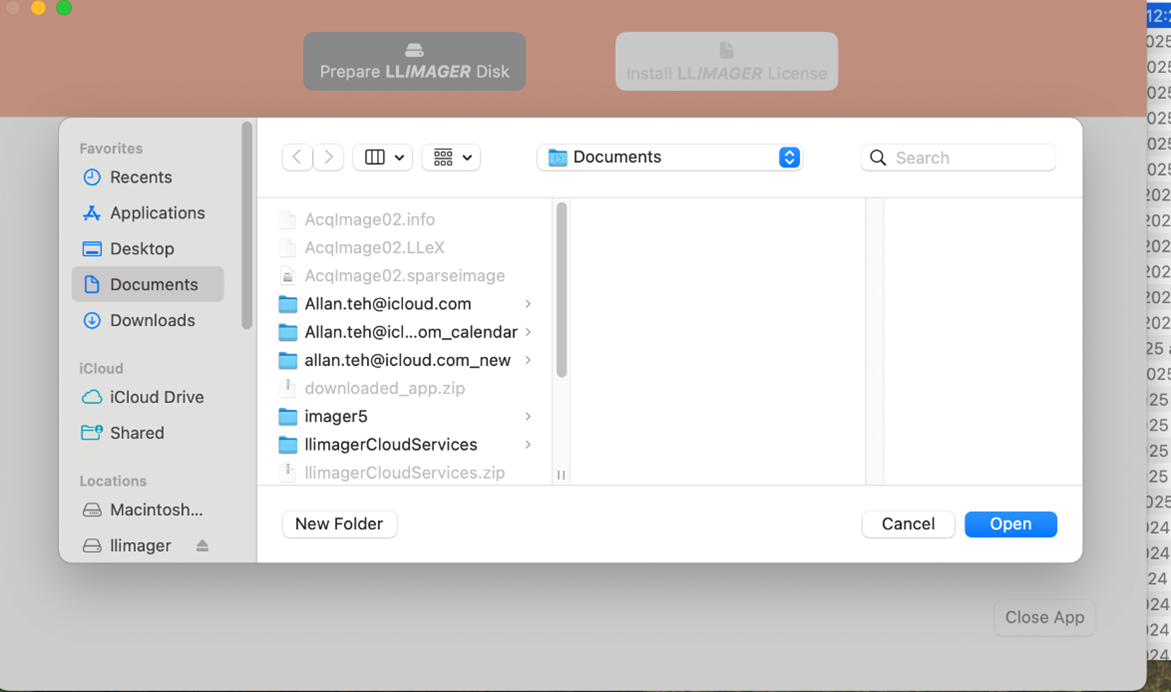Viewport: 1171px width, 692px height.
Task: Eject the llimager disk
Action: (202, 545)
